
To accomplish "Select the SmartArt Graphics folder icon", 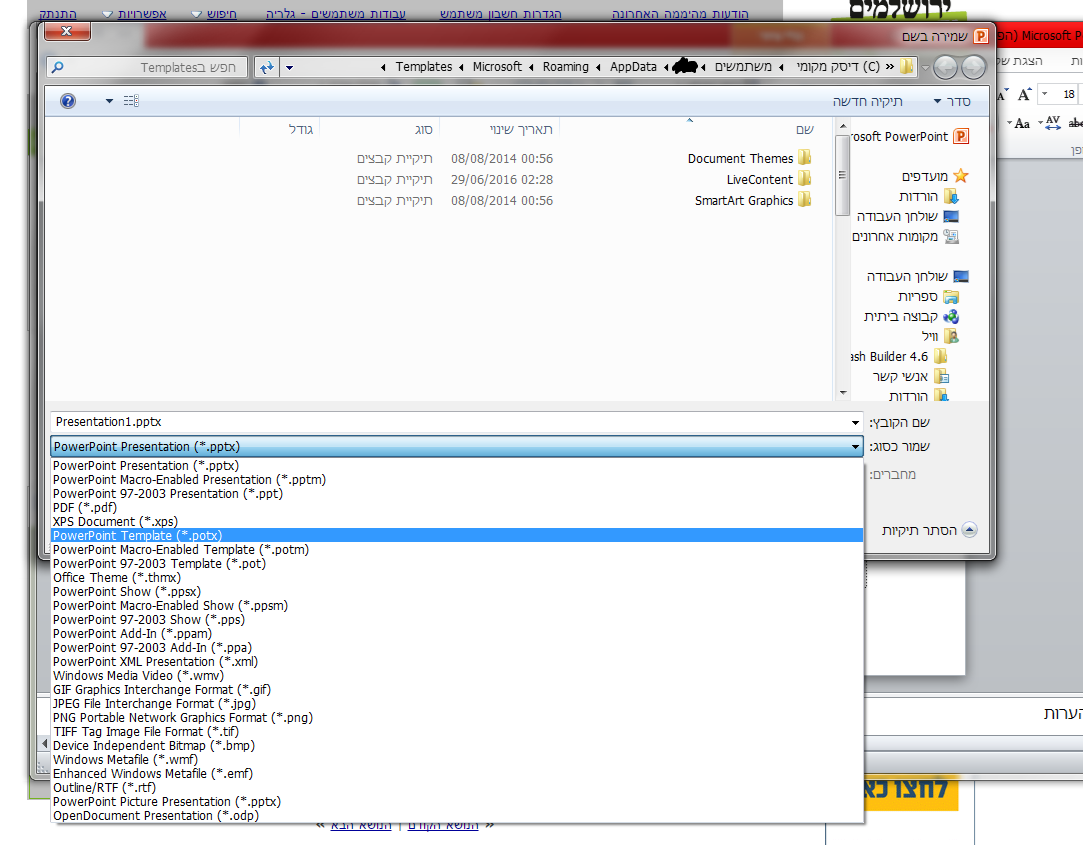I will (805, 200).
